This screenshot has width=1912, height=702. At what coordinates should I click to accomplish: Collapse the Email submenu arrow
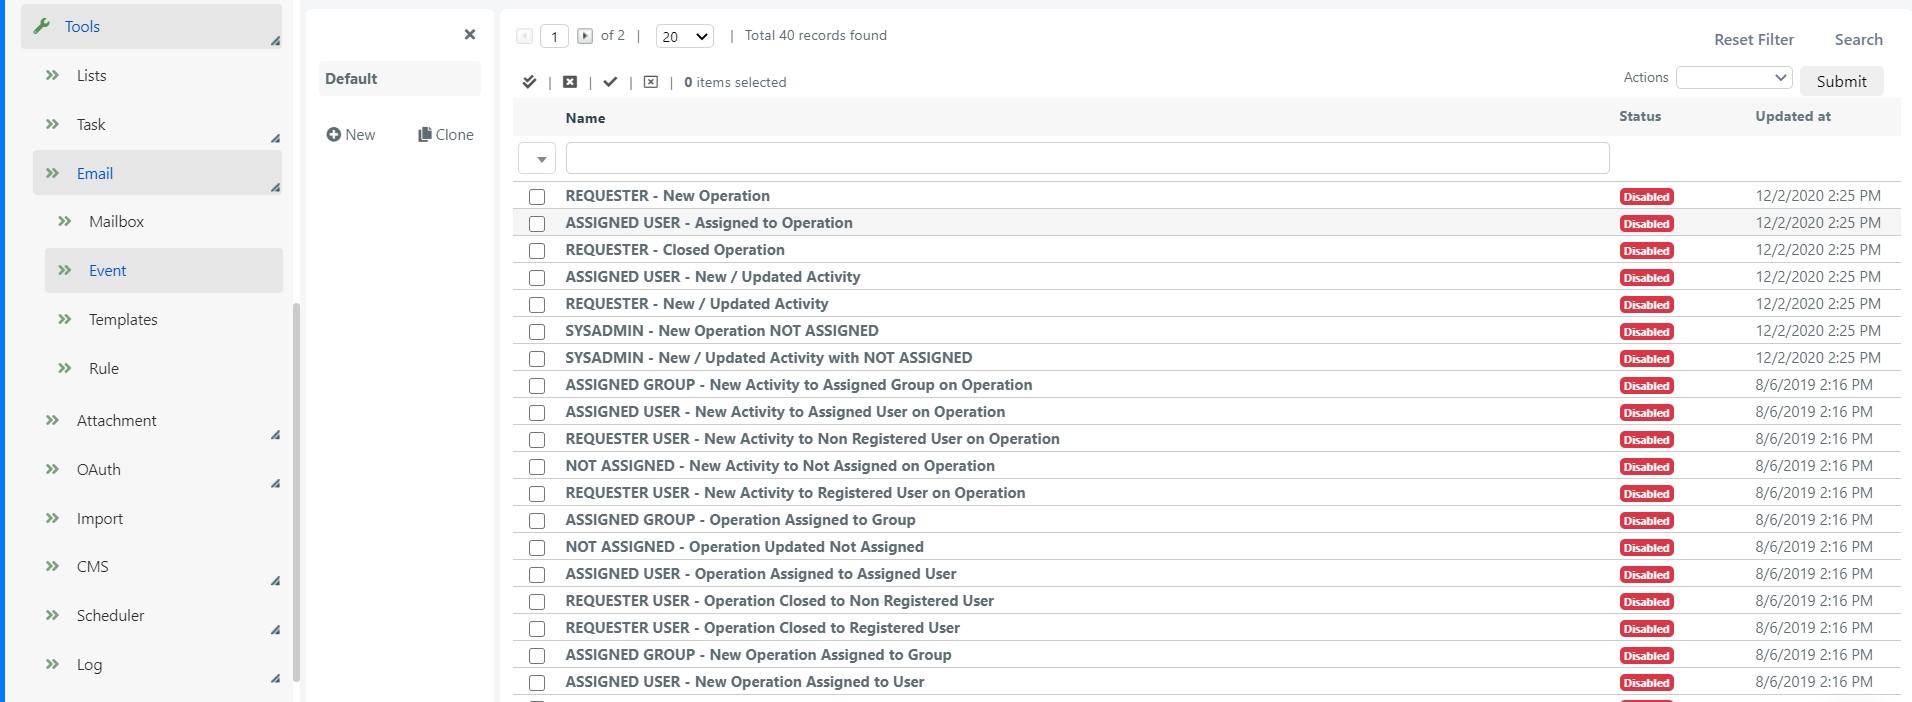pos(275,187)
